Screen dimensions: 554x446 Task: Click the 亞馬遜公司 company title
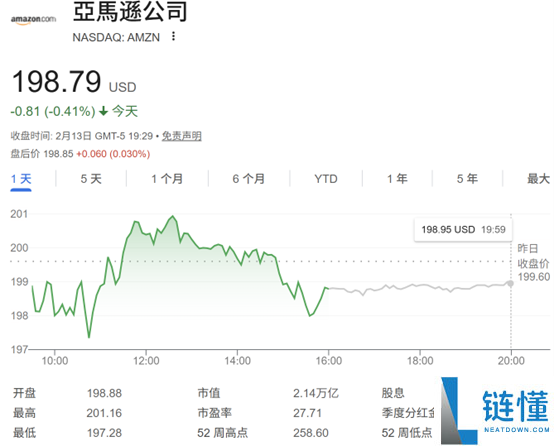point(130,11)
